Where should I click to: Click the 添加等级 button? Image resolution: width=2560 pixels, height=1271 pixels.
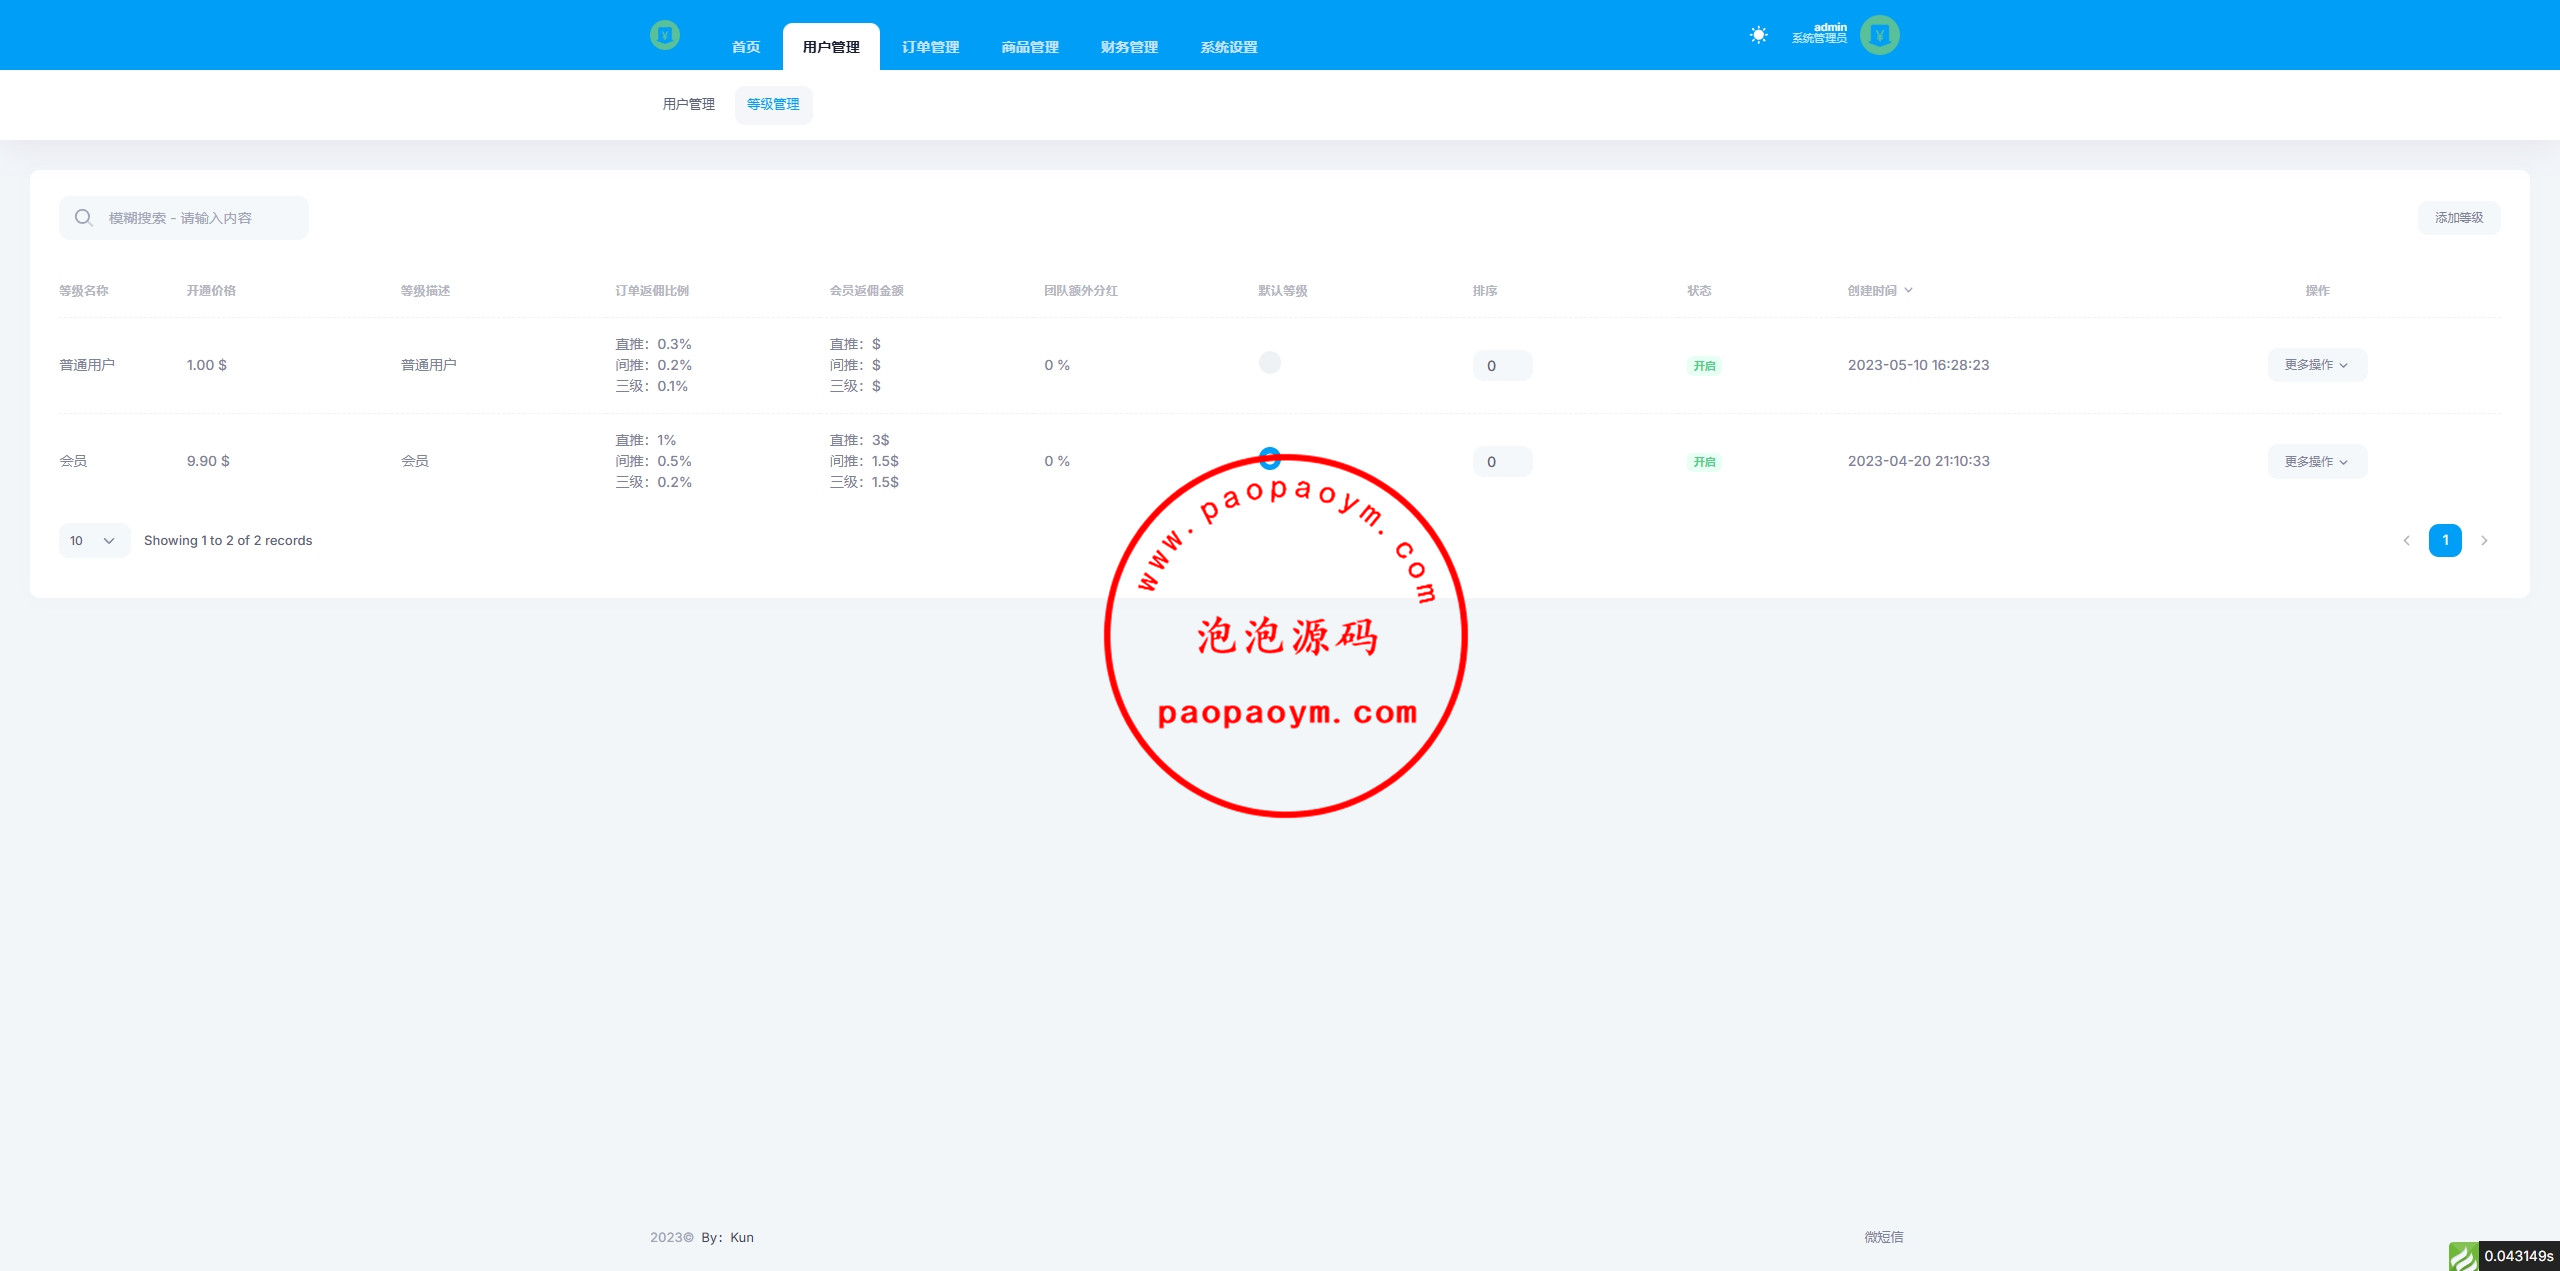click(x=2458, y=218)
